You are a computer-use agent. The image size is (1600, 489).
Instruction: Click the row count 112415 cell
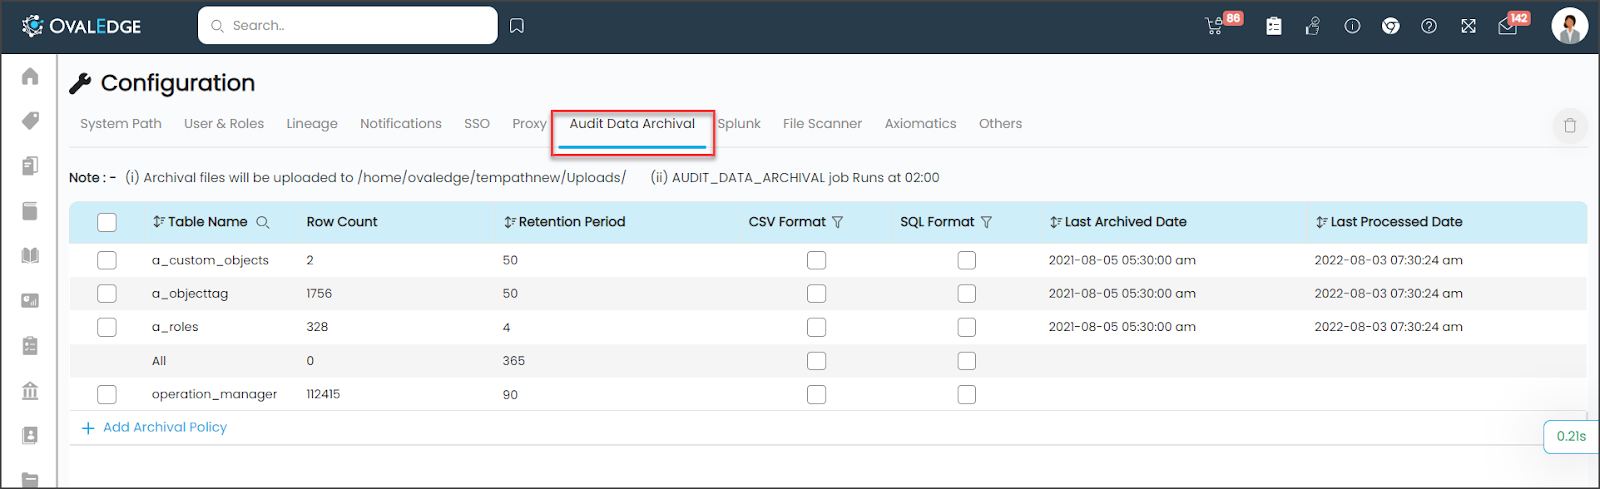(323, 394)
